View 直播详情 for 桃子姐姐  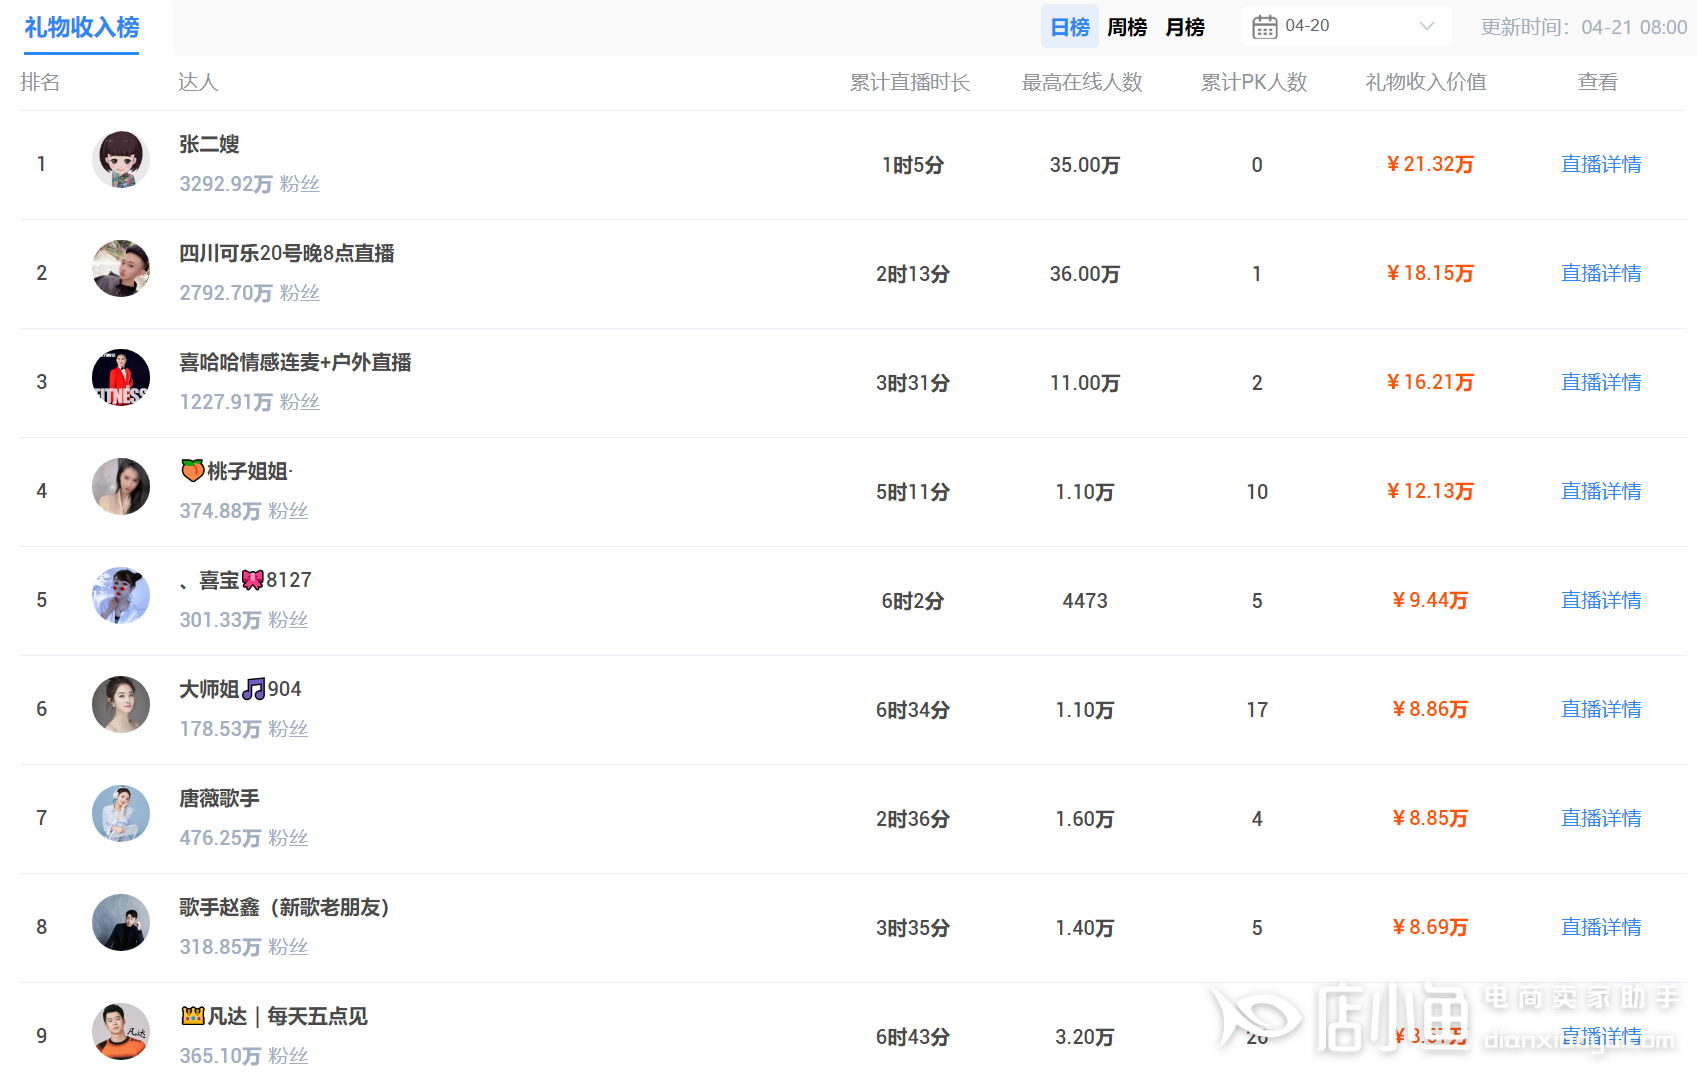click(x=1601, y=491)
